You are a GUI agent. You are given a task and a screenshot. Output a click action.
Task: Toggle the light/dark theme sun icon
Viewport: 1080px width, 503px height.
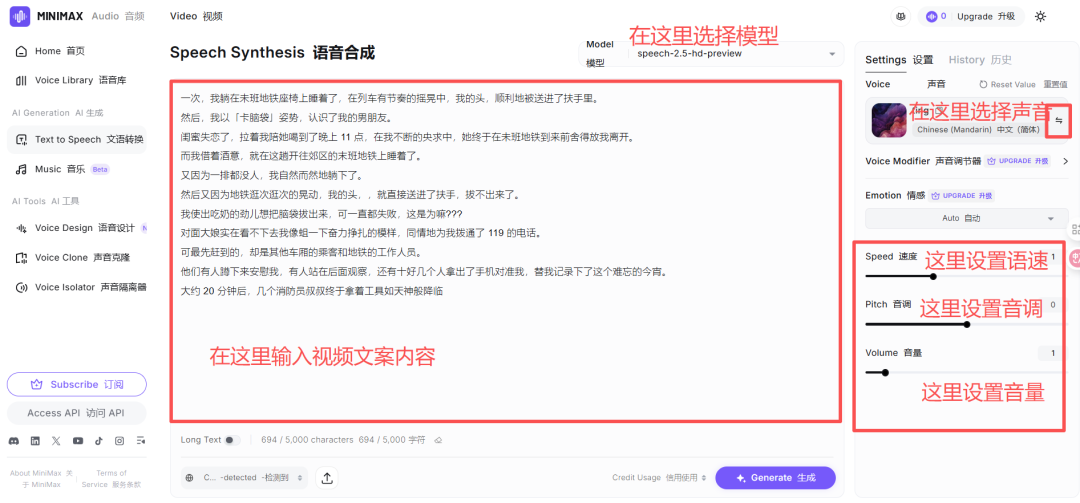point(1040,17)
